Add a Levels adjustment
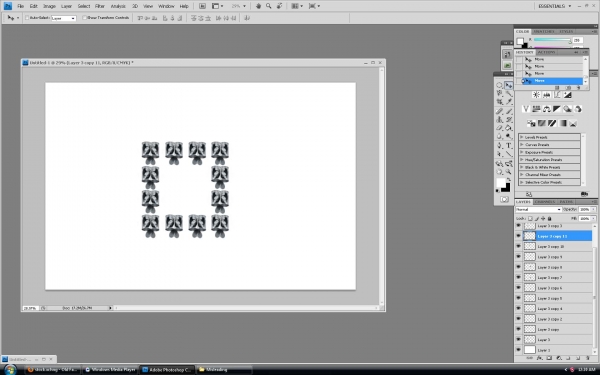The image size is (600, 375). pos(546,95)
